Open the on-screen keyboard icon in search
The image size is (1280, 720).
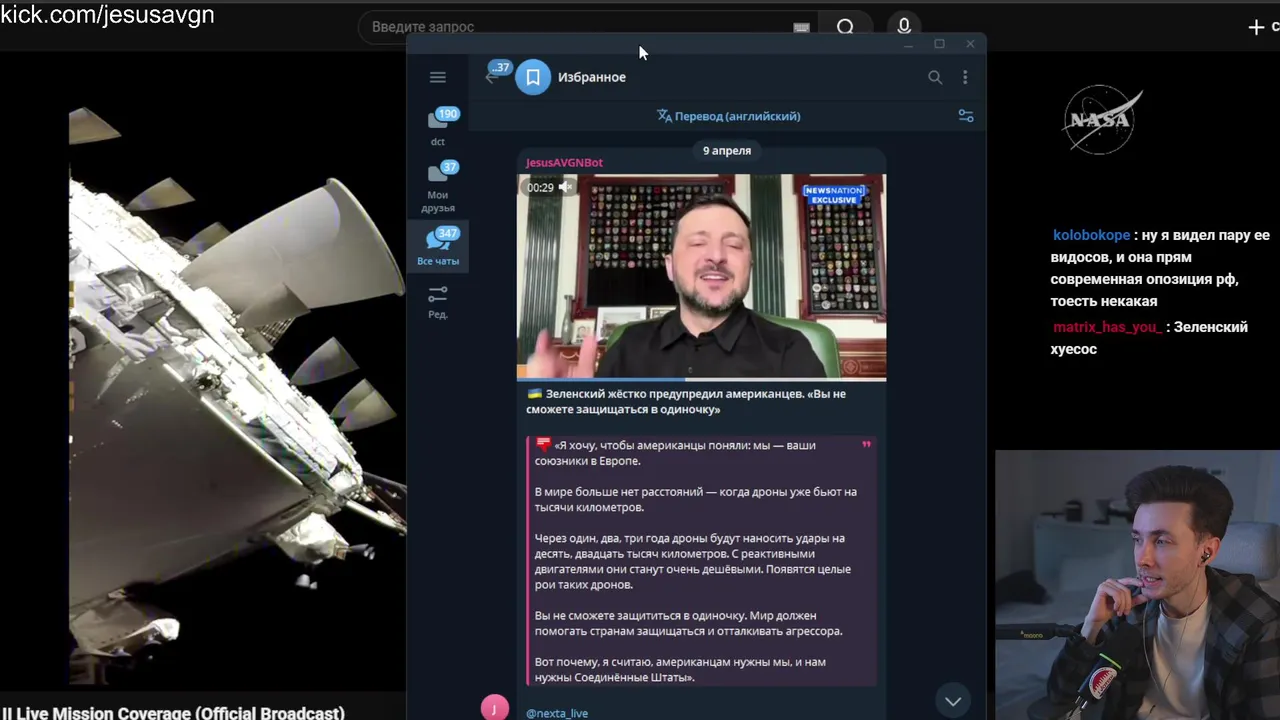click(801, 28)
